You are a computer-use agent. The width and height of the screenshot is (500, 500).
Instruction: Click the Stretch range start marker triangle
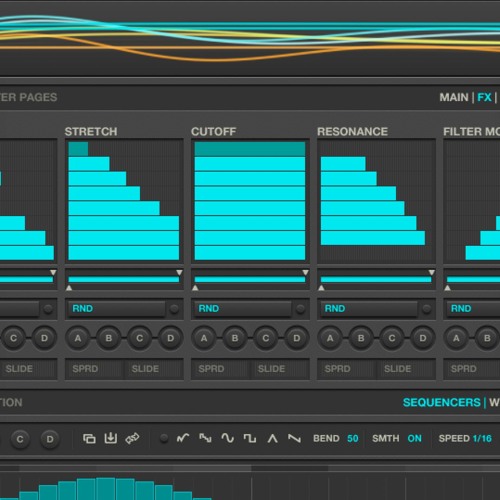[x=69, y=288]
